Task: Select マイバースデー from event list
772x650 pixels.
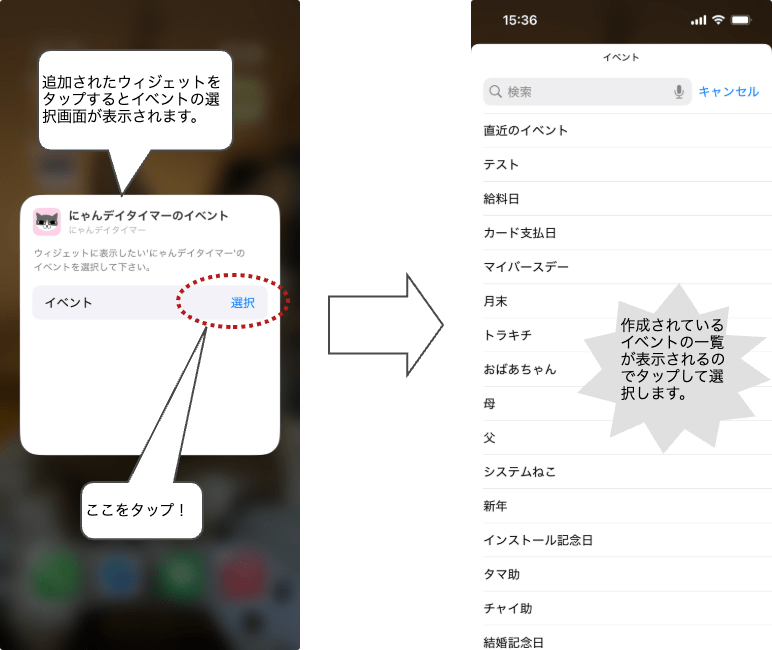Action: point(525,267)
